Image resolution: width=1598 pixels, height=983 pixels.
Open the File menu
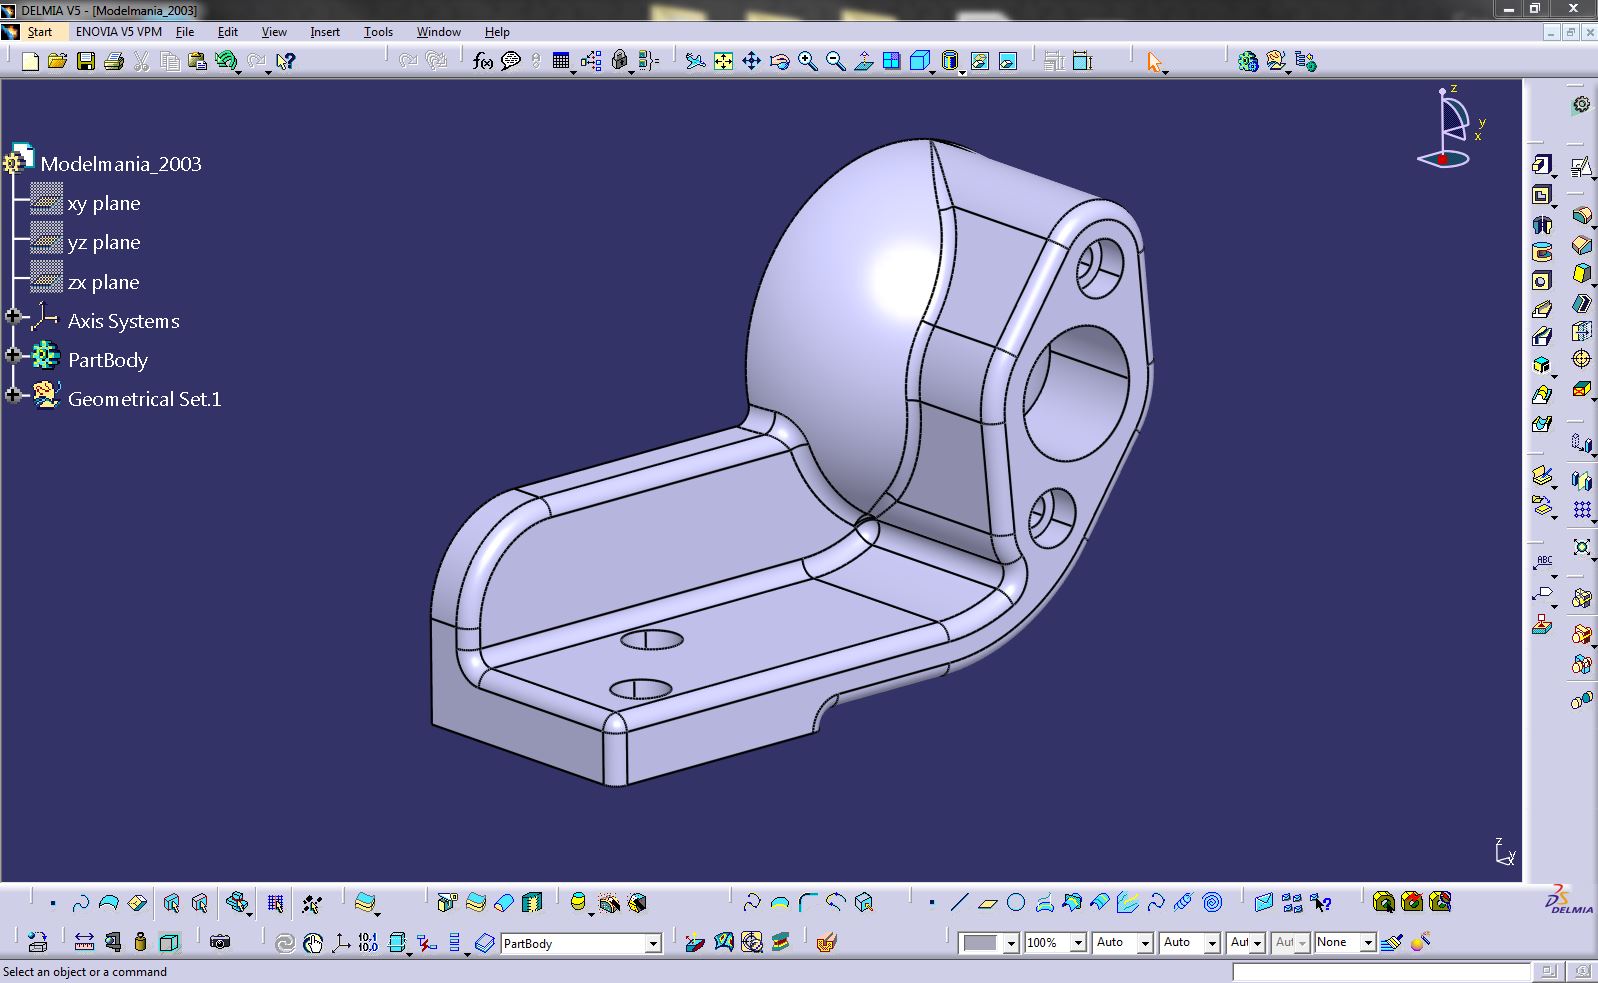tap(185, 32)
